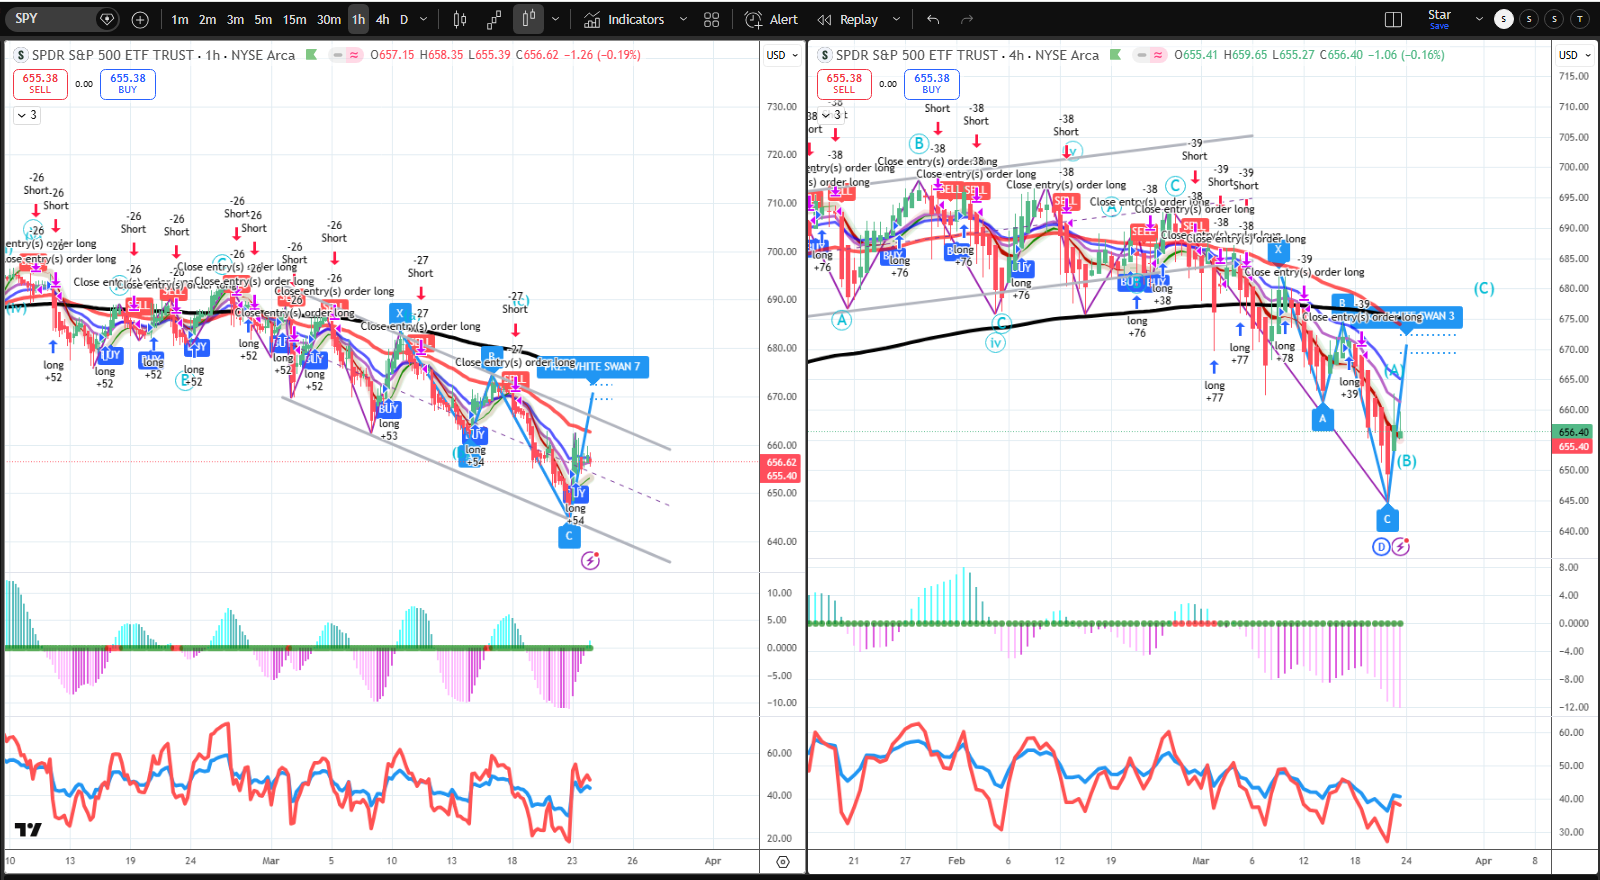Click the 655.38 BUY button on 1h chart
1600x880 pixels.
[x=128, y=84]
